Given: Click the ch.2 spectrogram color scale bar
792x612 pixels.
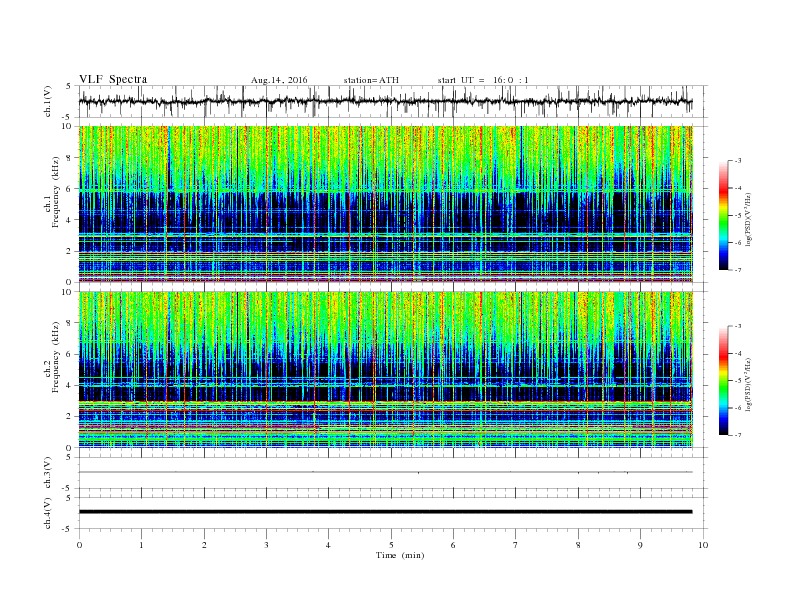Looking at the screenshot, I should coord(724,380).
